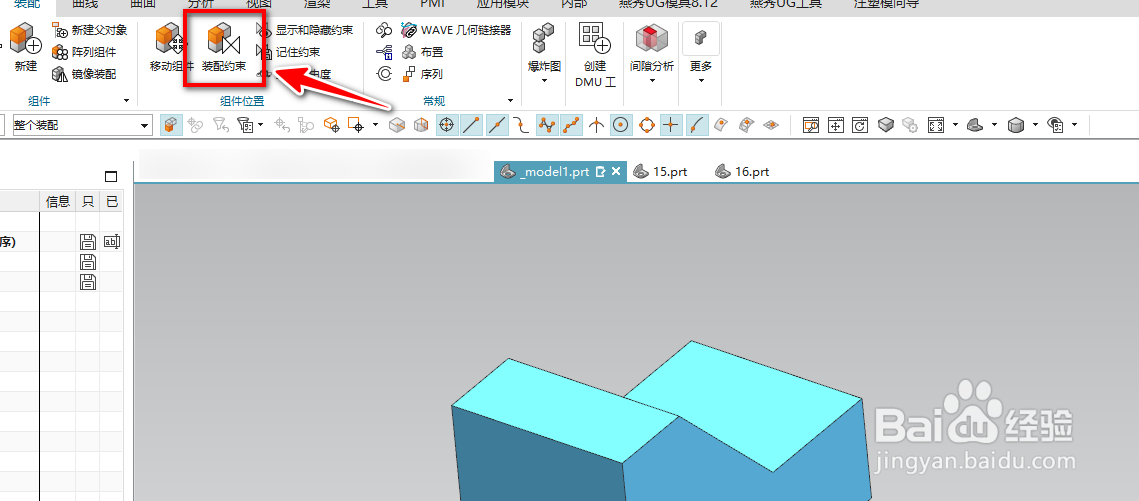Screen dimensions: 1139x501
Task: Open the 序列 sequence command
Action: point(423,74)
